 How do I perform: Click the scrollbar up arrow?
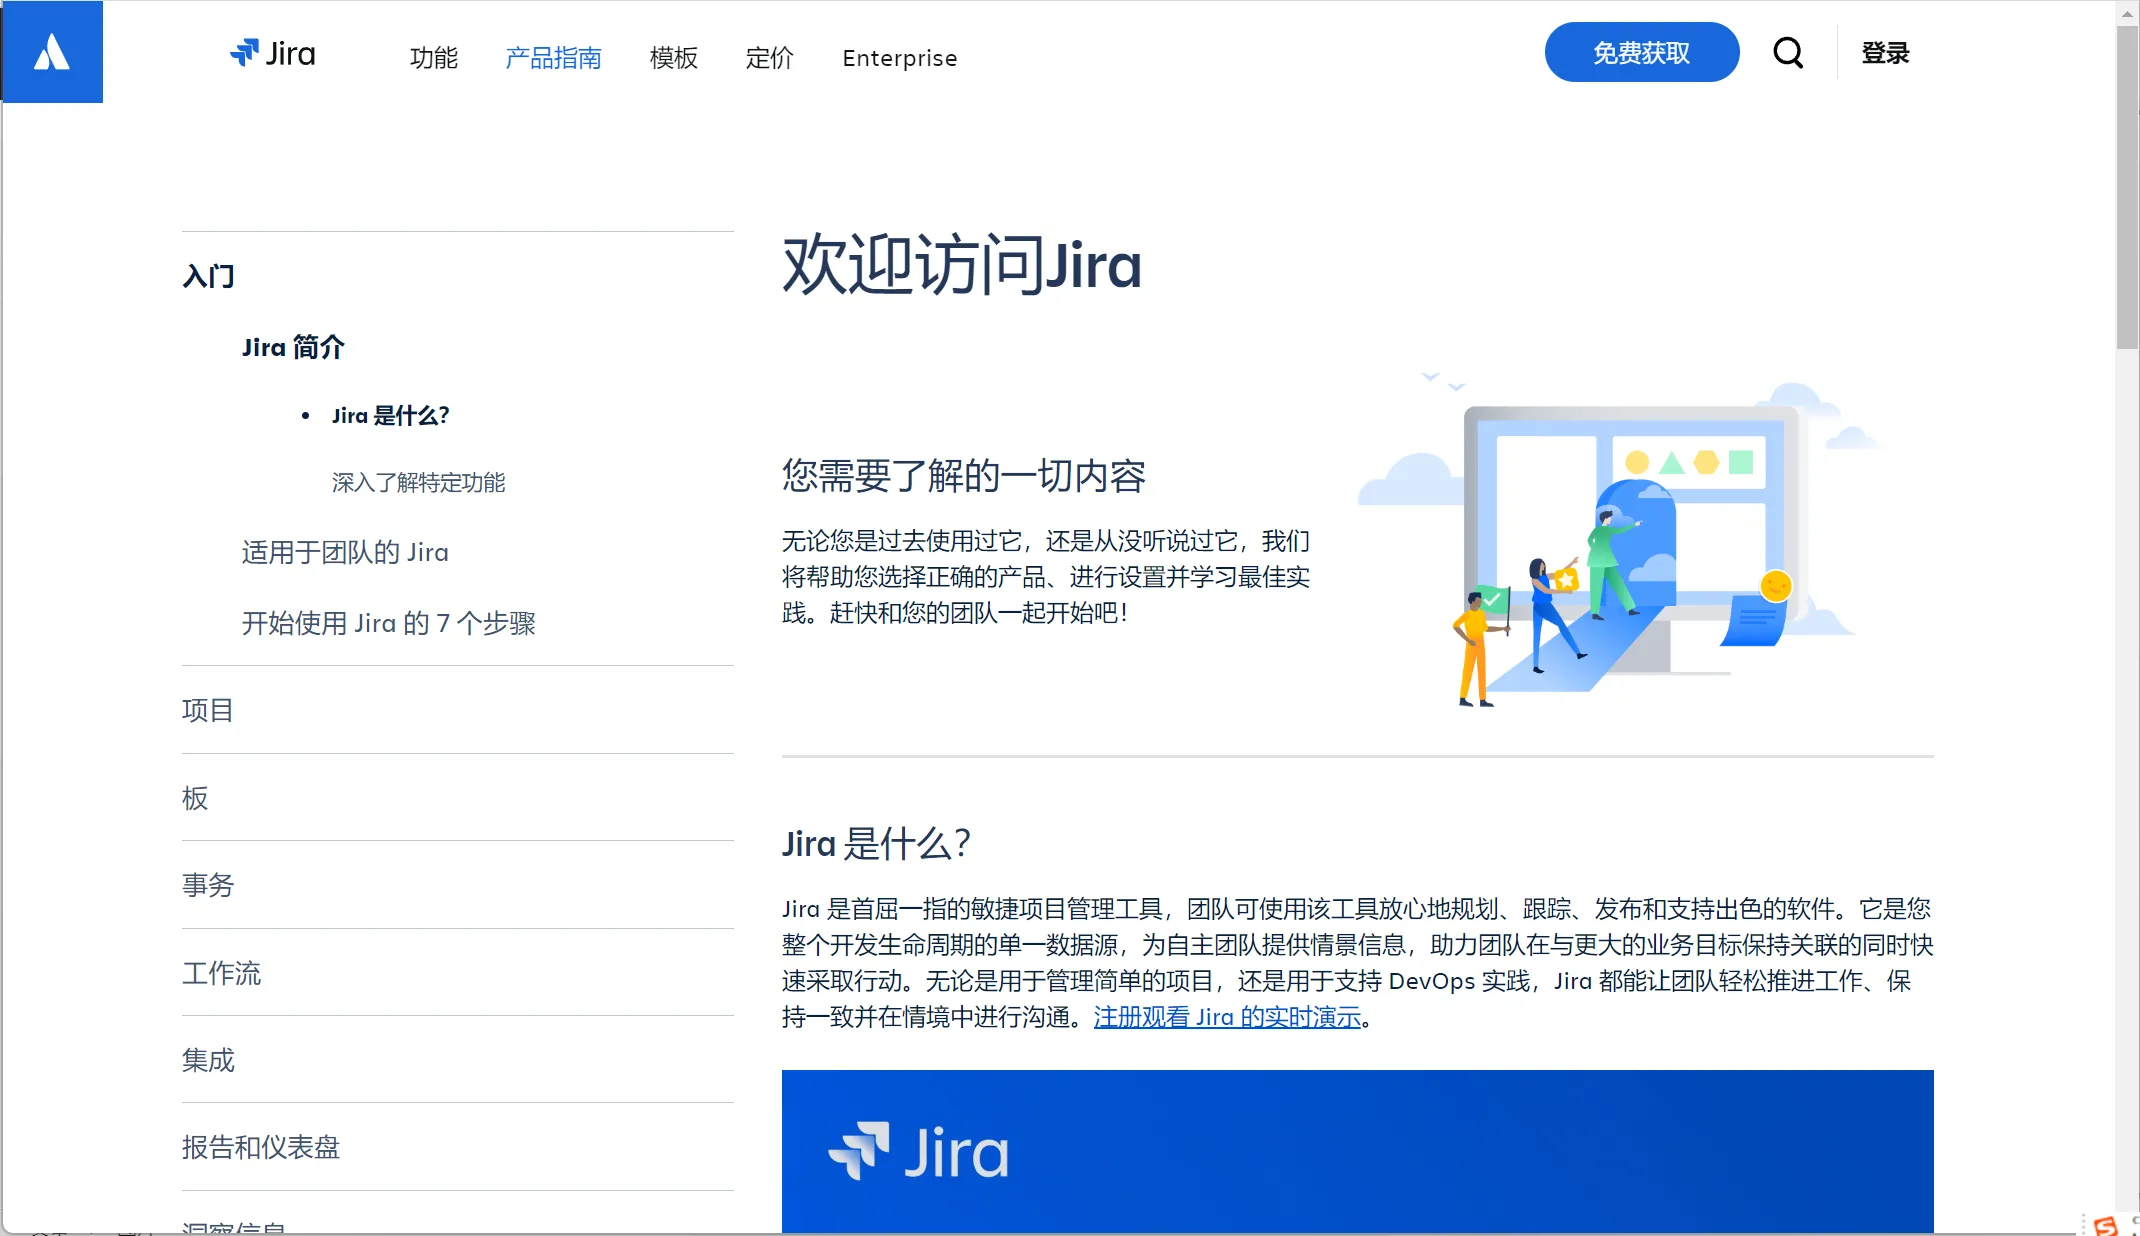pyautogui.click(x=2127, y=12)
